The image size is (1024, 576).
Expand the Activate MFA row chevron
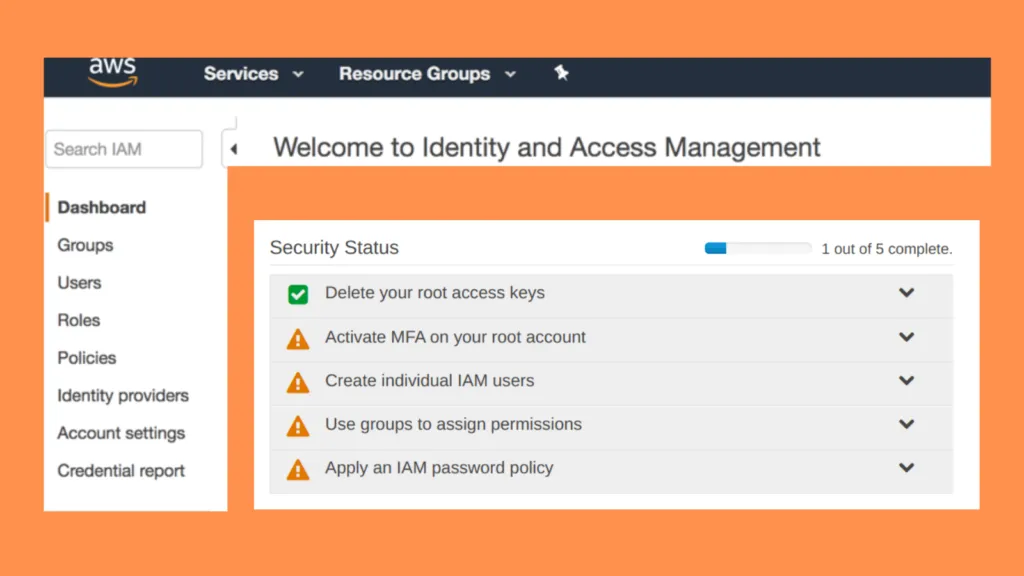pyautogui.click(x=906, y=337)
